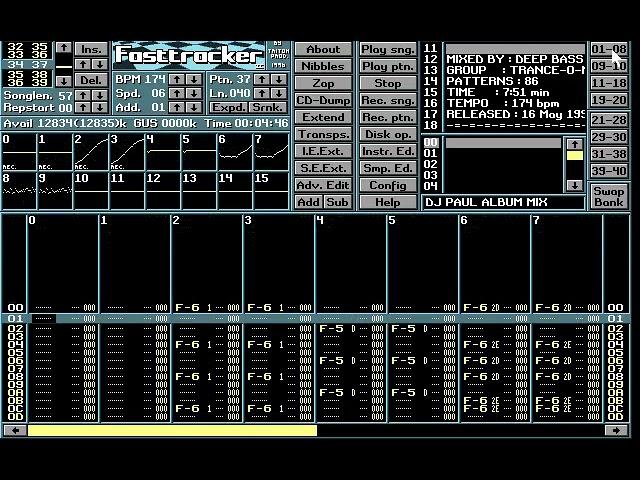The image size is (640, 480).
Task: Click the Ins. button for song position
Action: click(91, 49)
